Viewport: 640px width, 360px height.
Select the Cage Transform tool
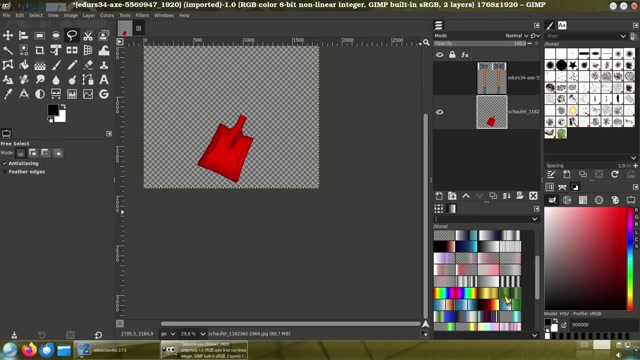pyautogui.click(x=8, y=65)
